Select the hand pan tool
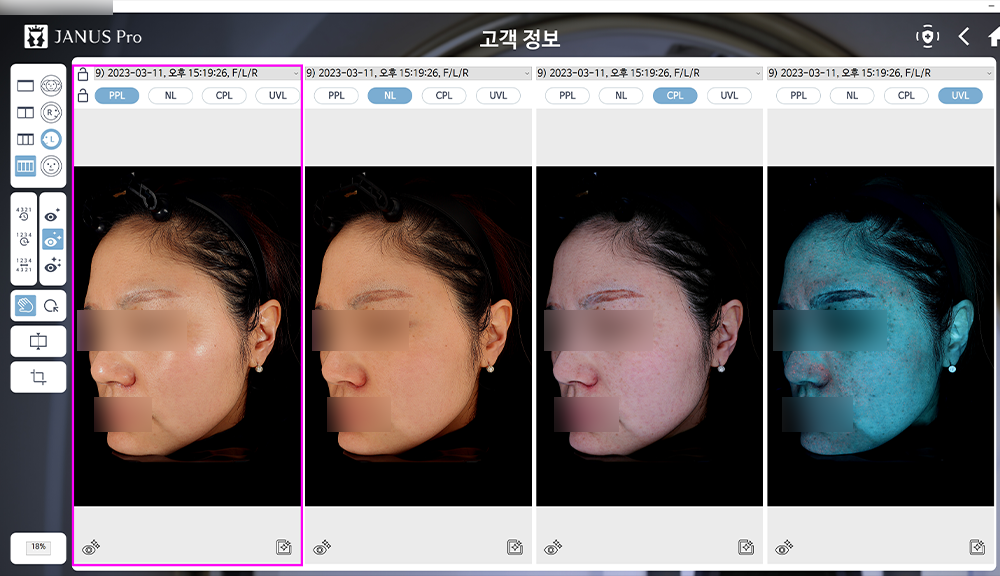1000x576 pixels. point(26,306)
